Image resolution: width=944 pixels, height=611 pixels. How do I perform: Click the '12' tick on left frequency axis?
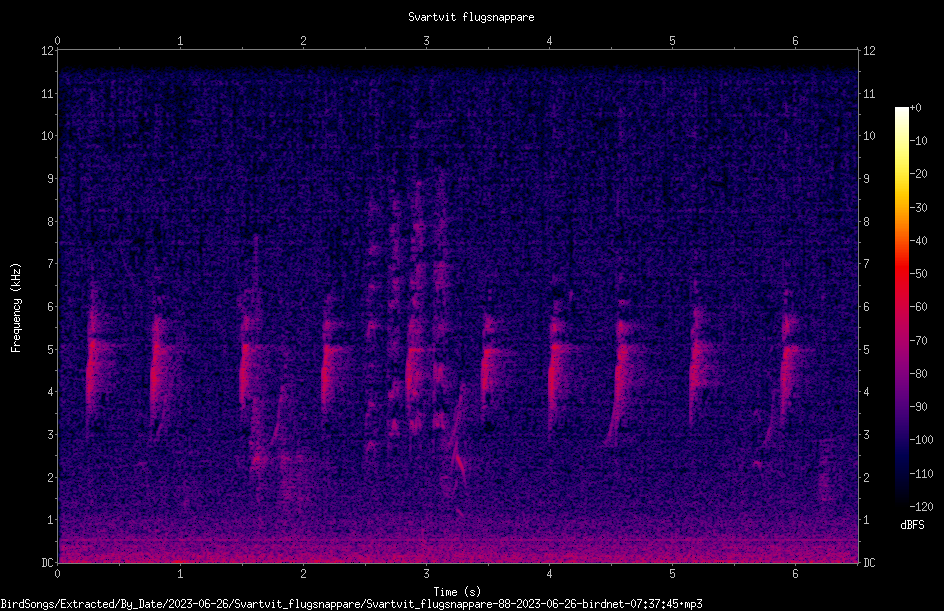[x=47, y=51]
